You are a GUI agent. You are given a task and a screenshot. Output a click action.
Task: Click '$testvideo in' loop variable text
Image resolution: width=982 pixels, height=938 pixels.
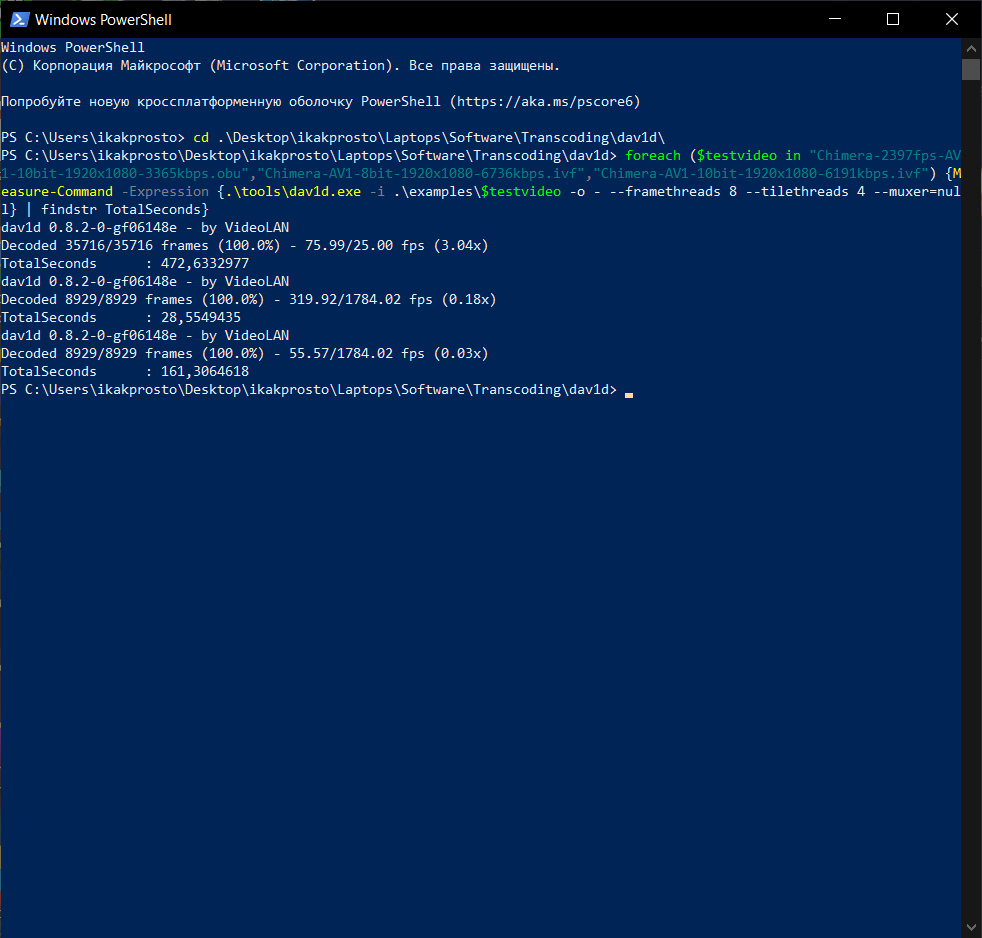point(749,155)
